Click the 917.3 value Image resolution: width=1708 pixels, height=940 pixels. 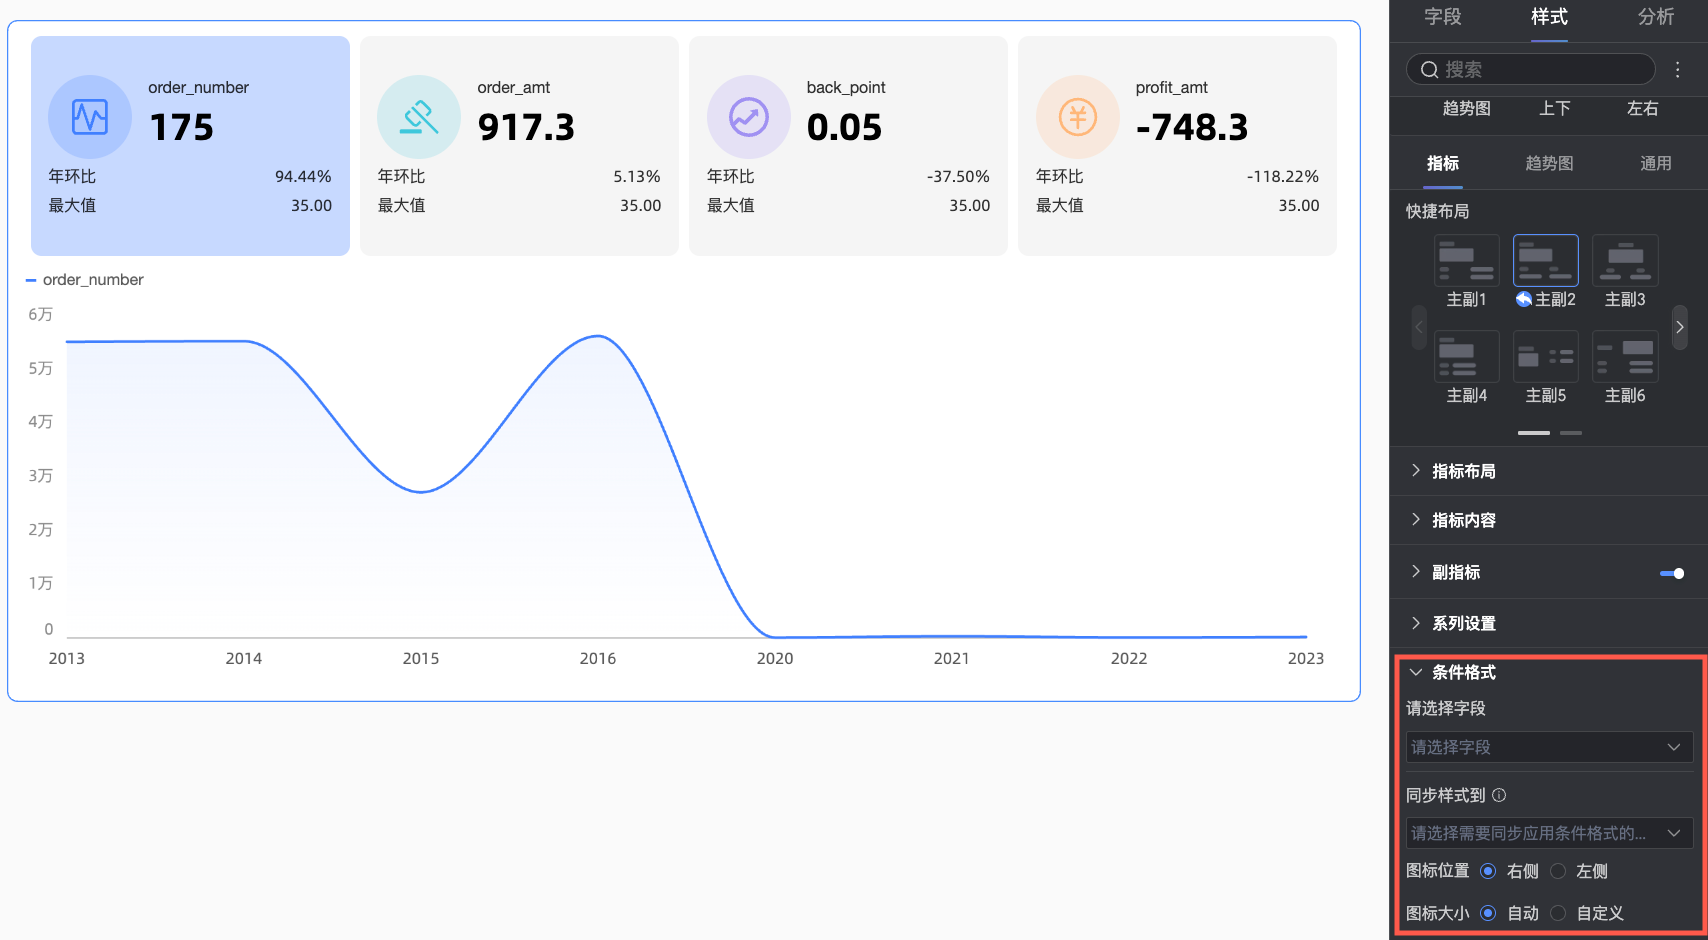[x=526, y=127]
